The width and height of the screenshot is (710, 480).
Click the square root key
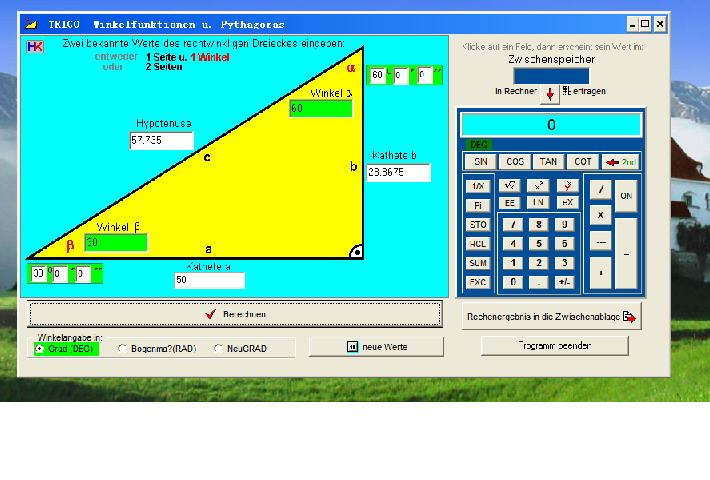[x=509, y=185]
